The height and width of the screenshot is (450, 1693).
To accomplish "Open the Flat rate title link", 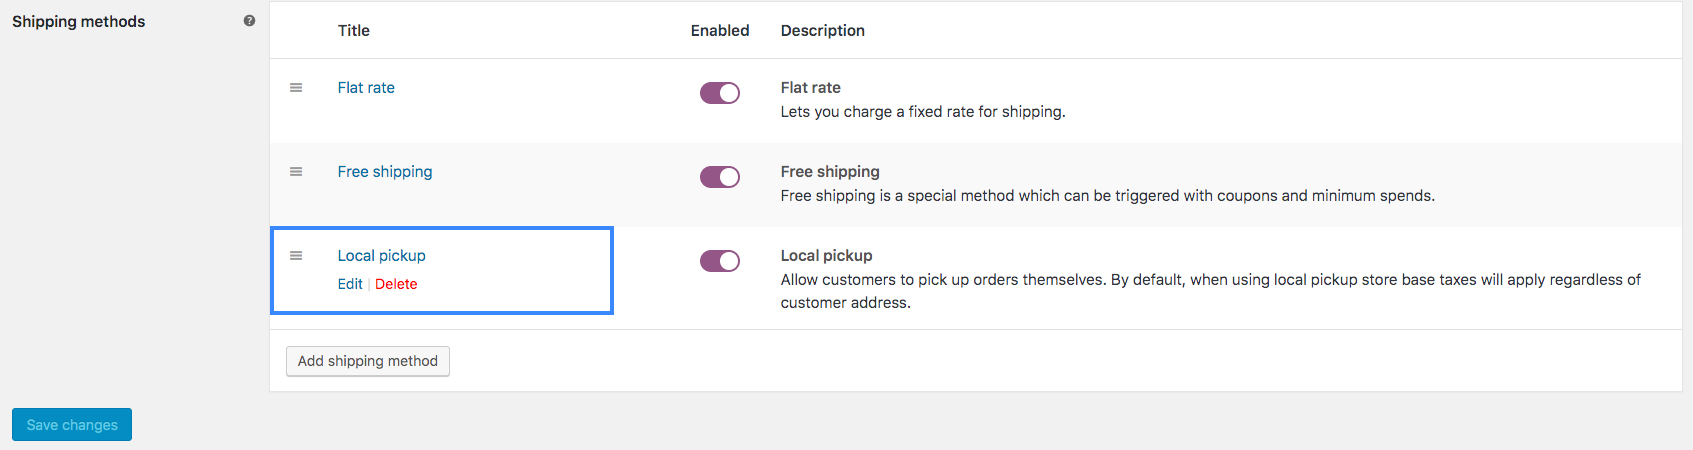I will pyautogui.click(x=366, y=88).
